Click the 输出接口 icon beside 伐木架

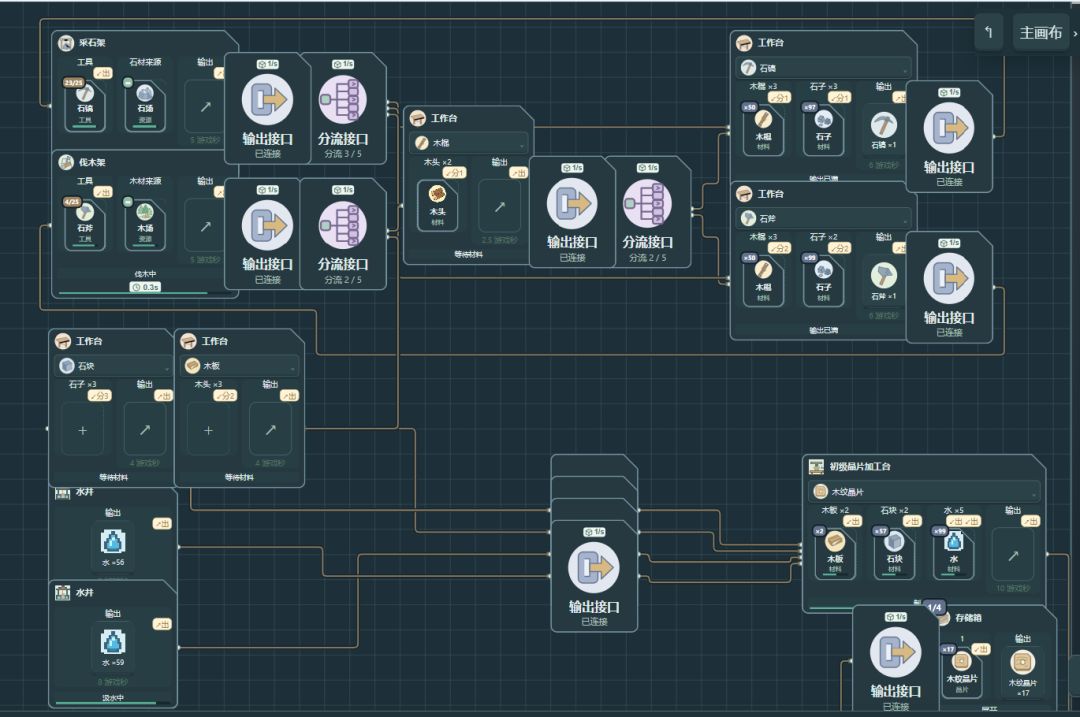click(267, 225)
